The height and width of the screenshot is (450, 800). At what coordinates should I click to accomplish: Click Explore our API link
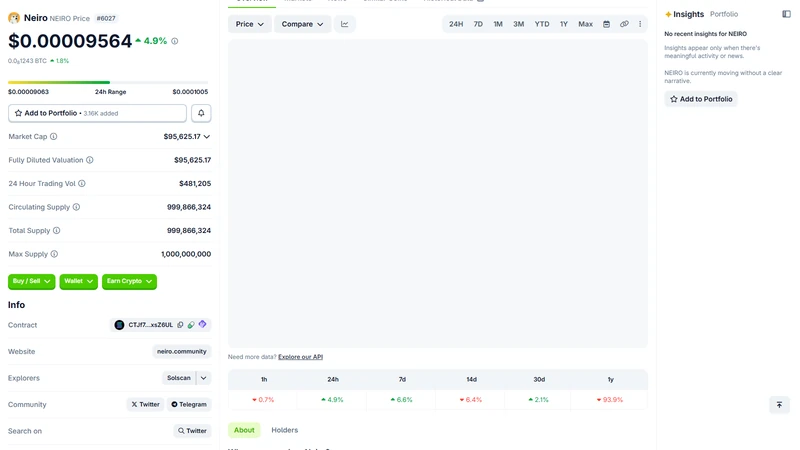point(301,357)
